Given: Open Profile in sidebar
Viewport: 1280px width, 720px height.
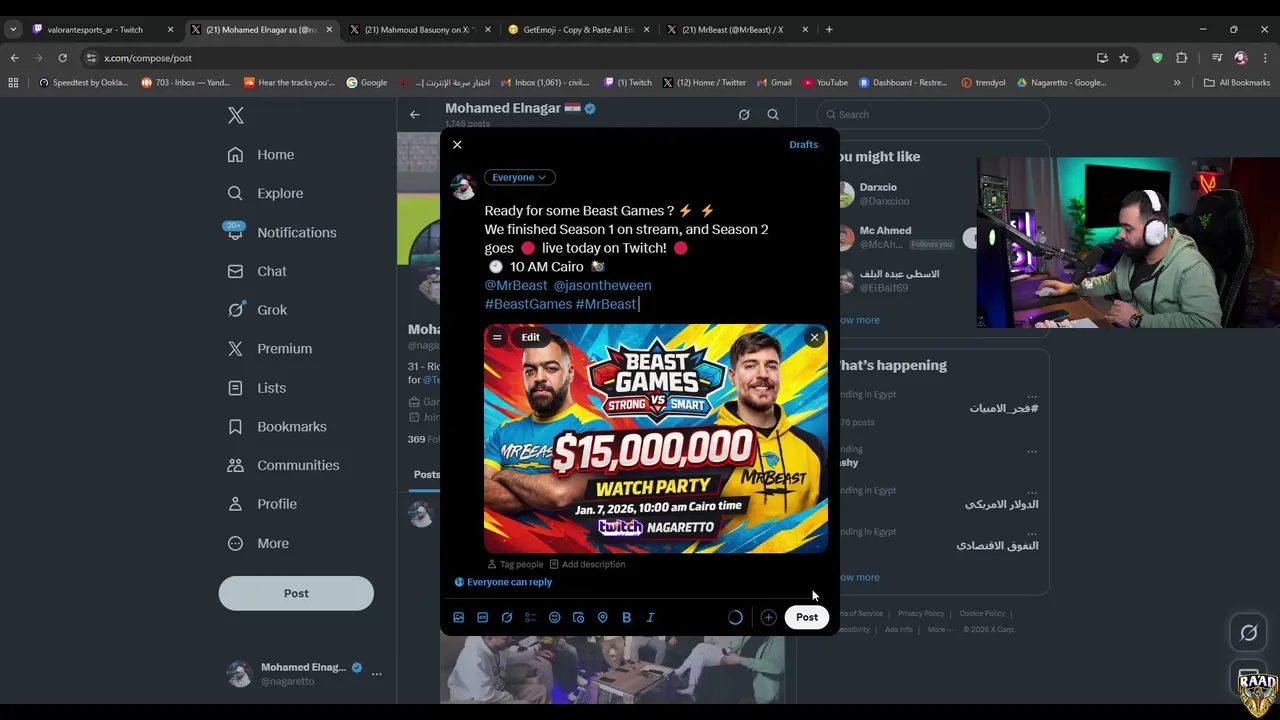Looking at the screenshot, I should pos(262,504).
